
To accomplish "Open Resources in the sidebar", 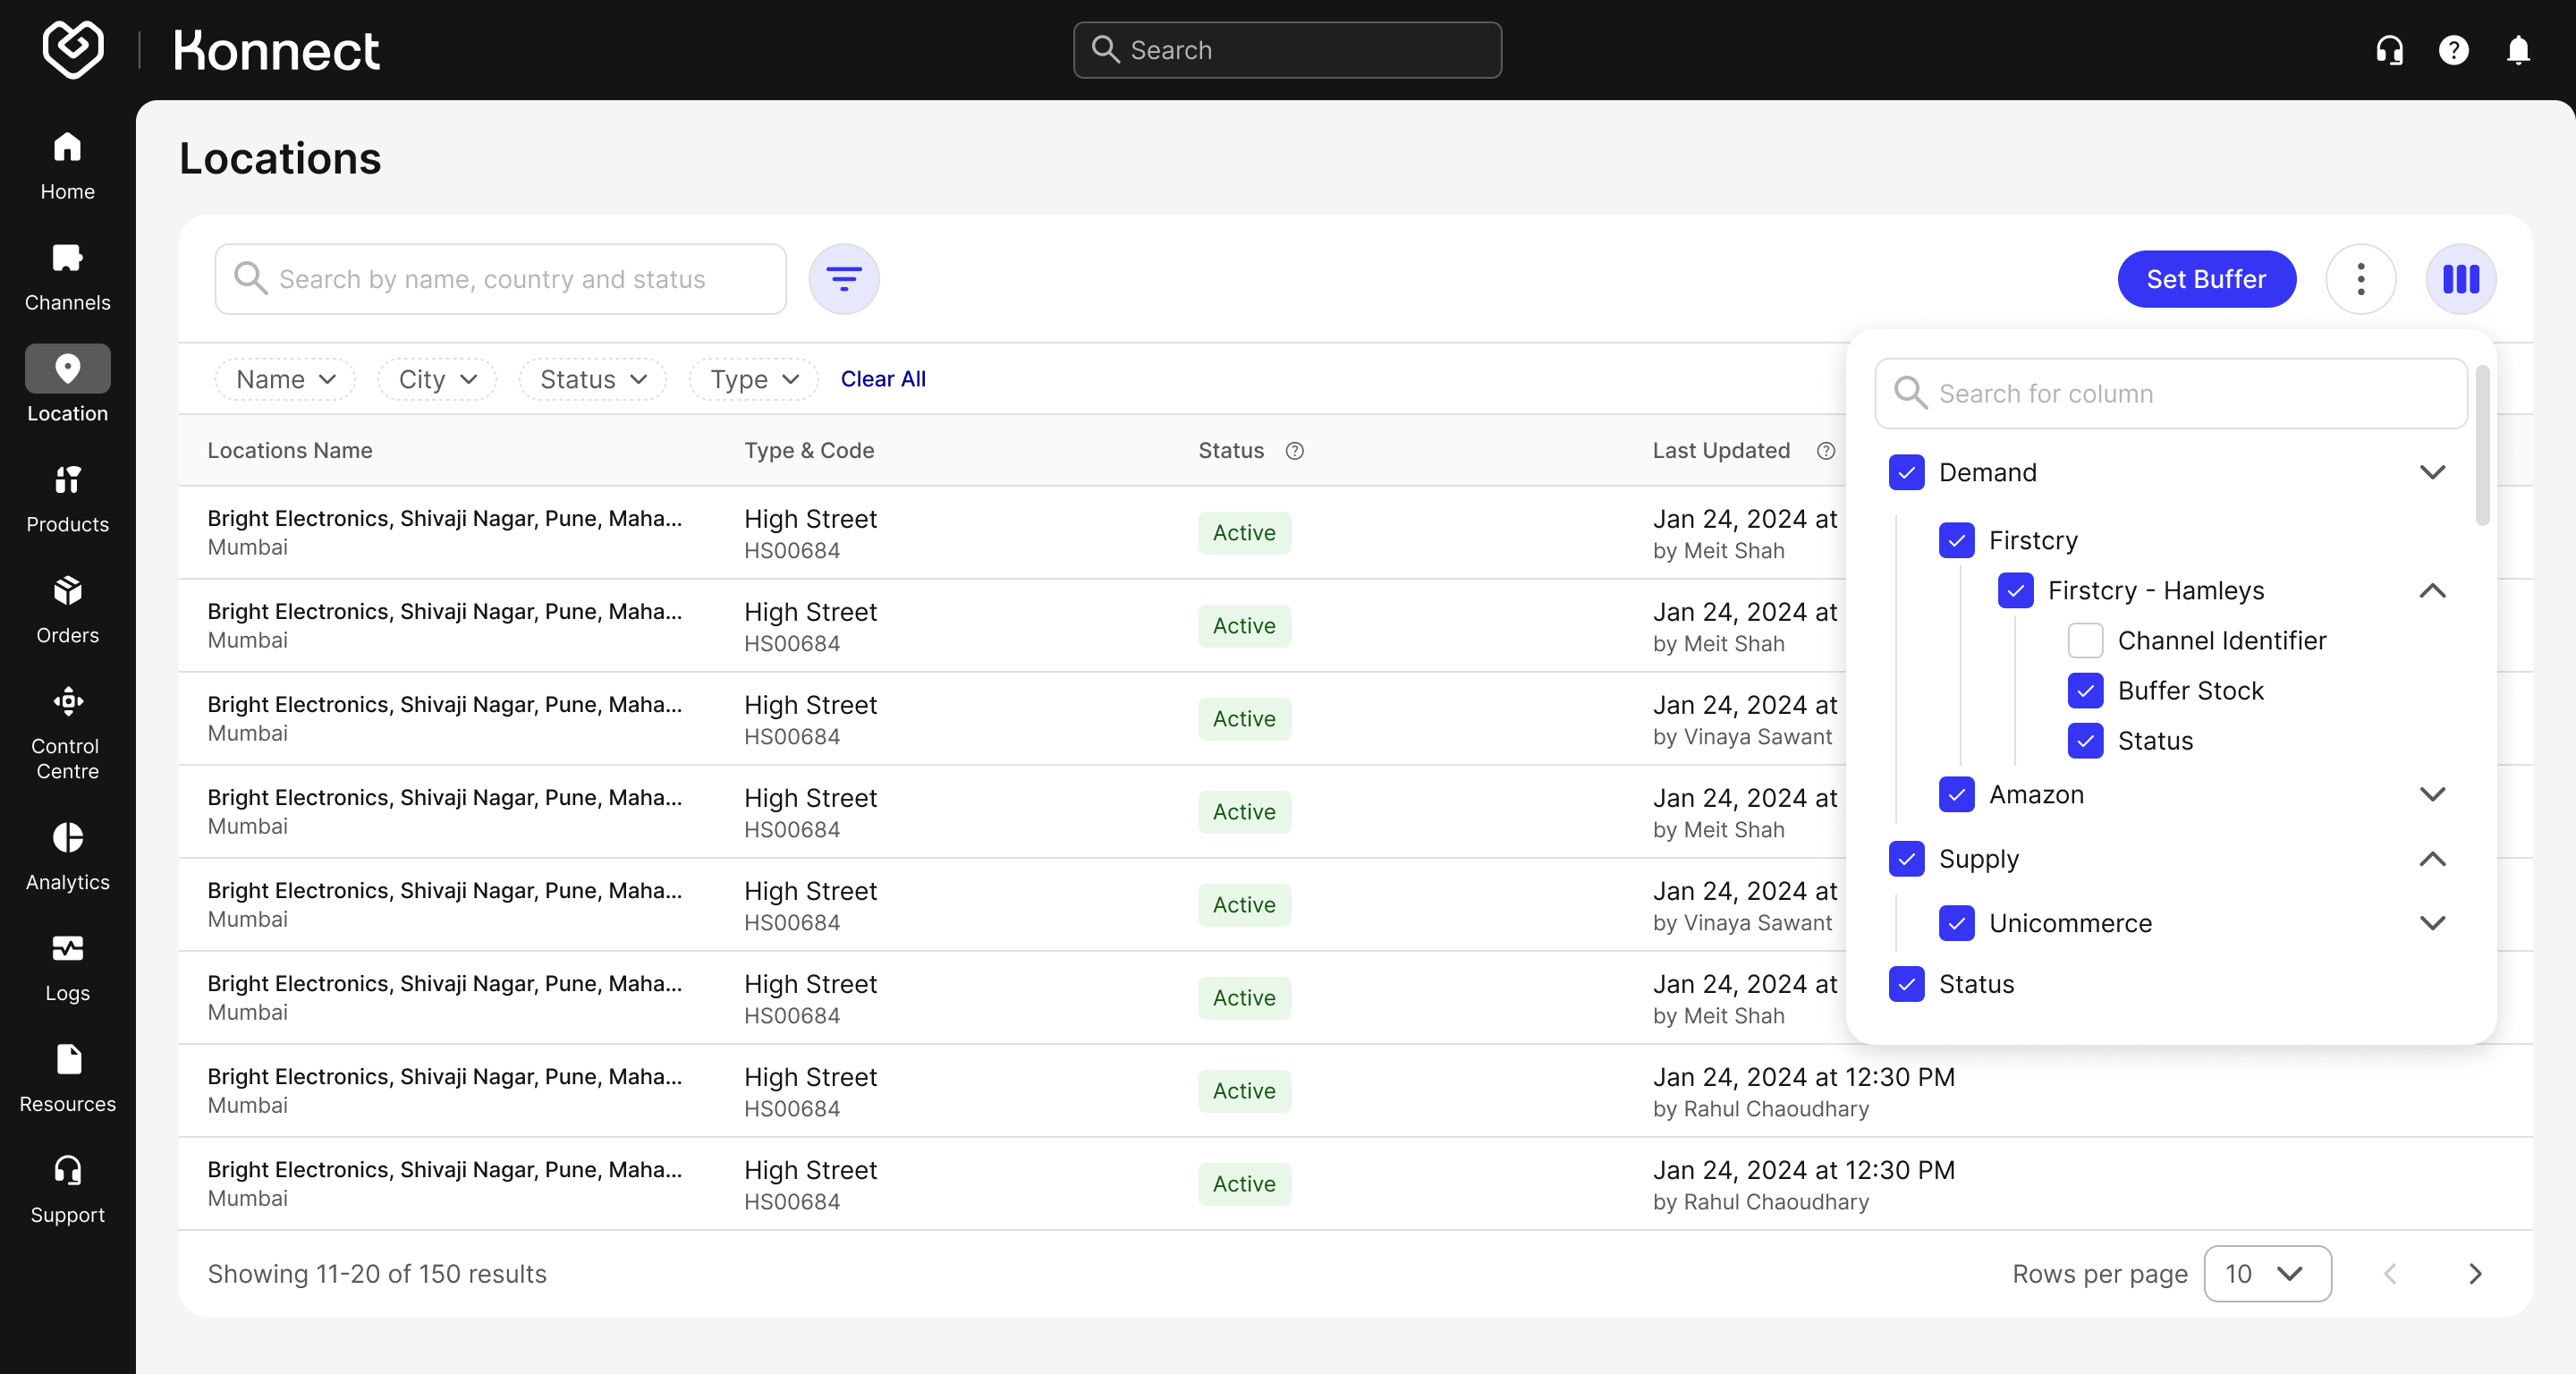I will [67, 1079].
